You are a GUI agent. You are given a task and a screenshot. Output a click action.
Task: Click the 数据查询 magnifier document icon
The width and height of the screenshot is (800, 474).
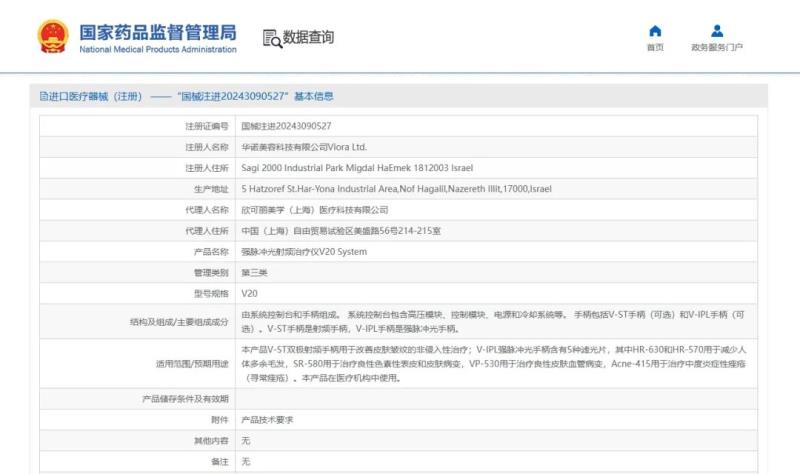[x=271, y=38]
